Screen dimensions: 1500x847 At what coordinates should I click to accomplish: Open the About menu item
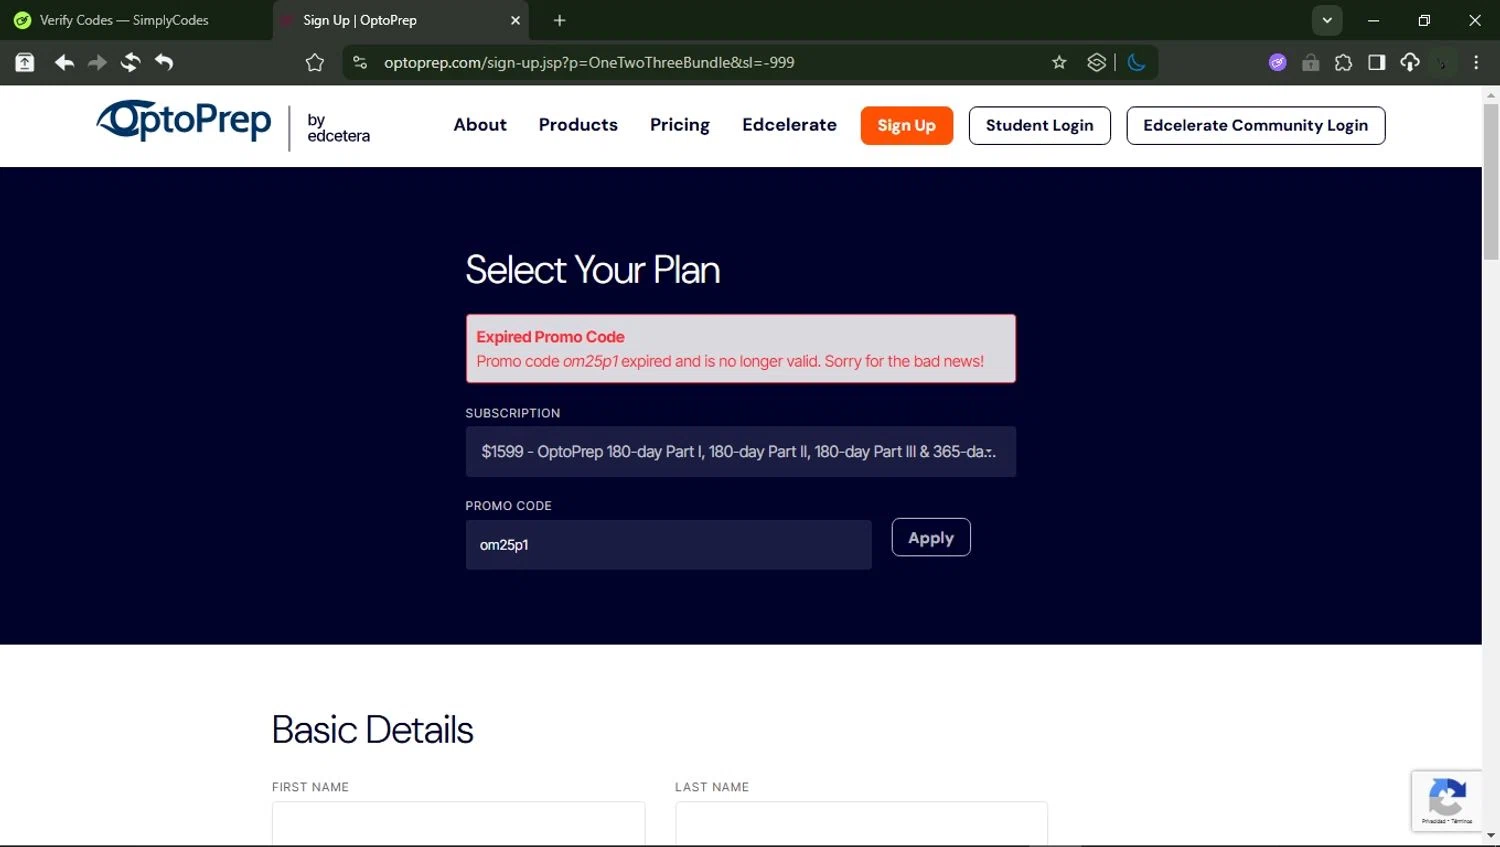coord(480,125)
